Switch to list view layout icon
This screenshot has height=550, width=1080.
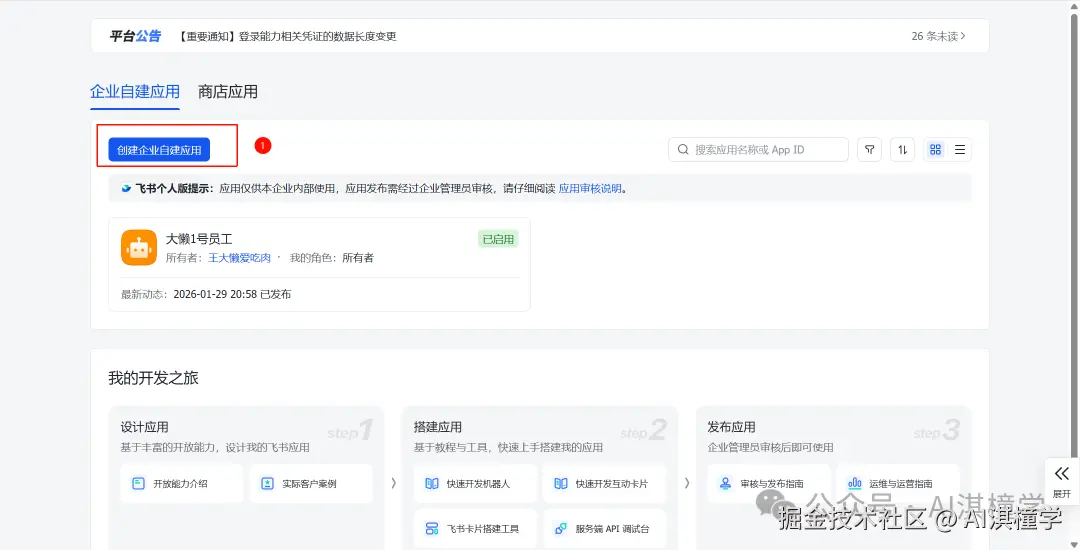[x=959, y=149]
